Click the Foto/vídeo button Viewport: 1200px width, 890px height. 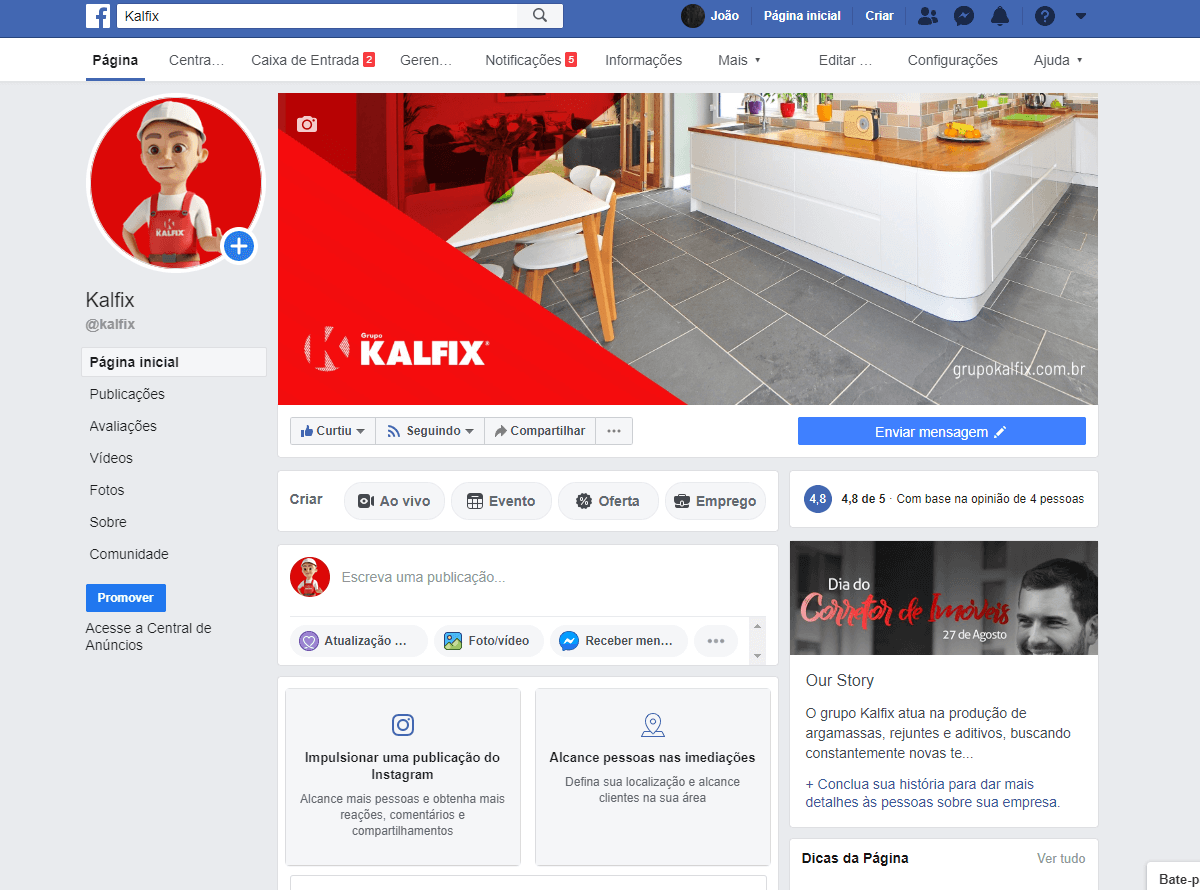[487, 641]
